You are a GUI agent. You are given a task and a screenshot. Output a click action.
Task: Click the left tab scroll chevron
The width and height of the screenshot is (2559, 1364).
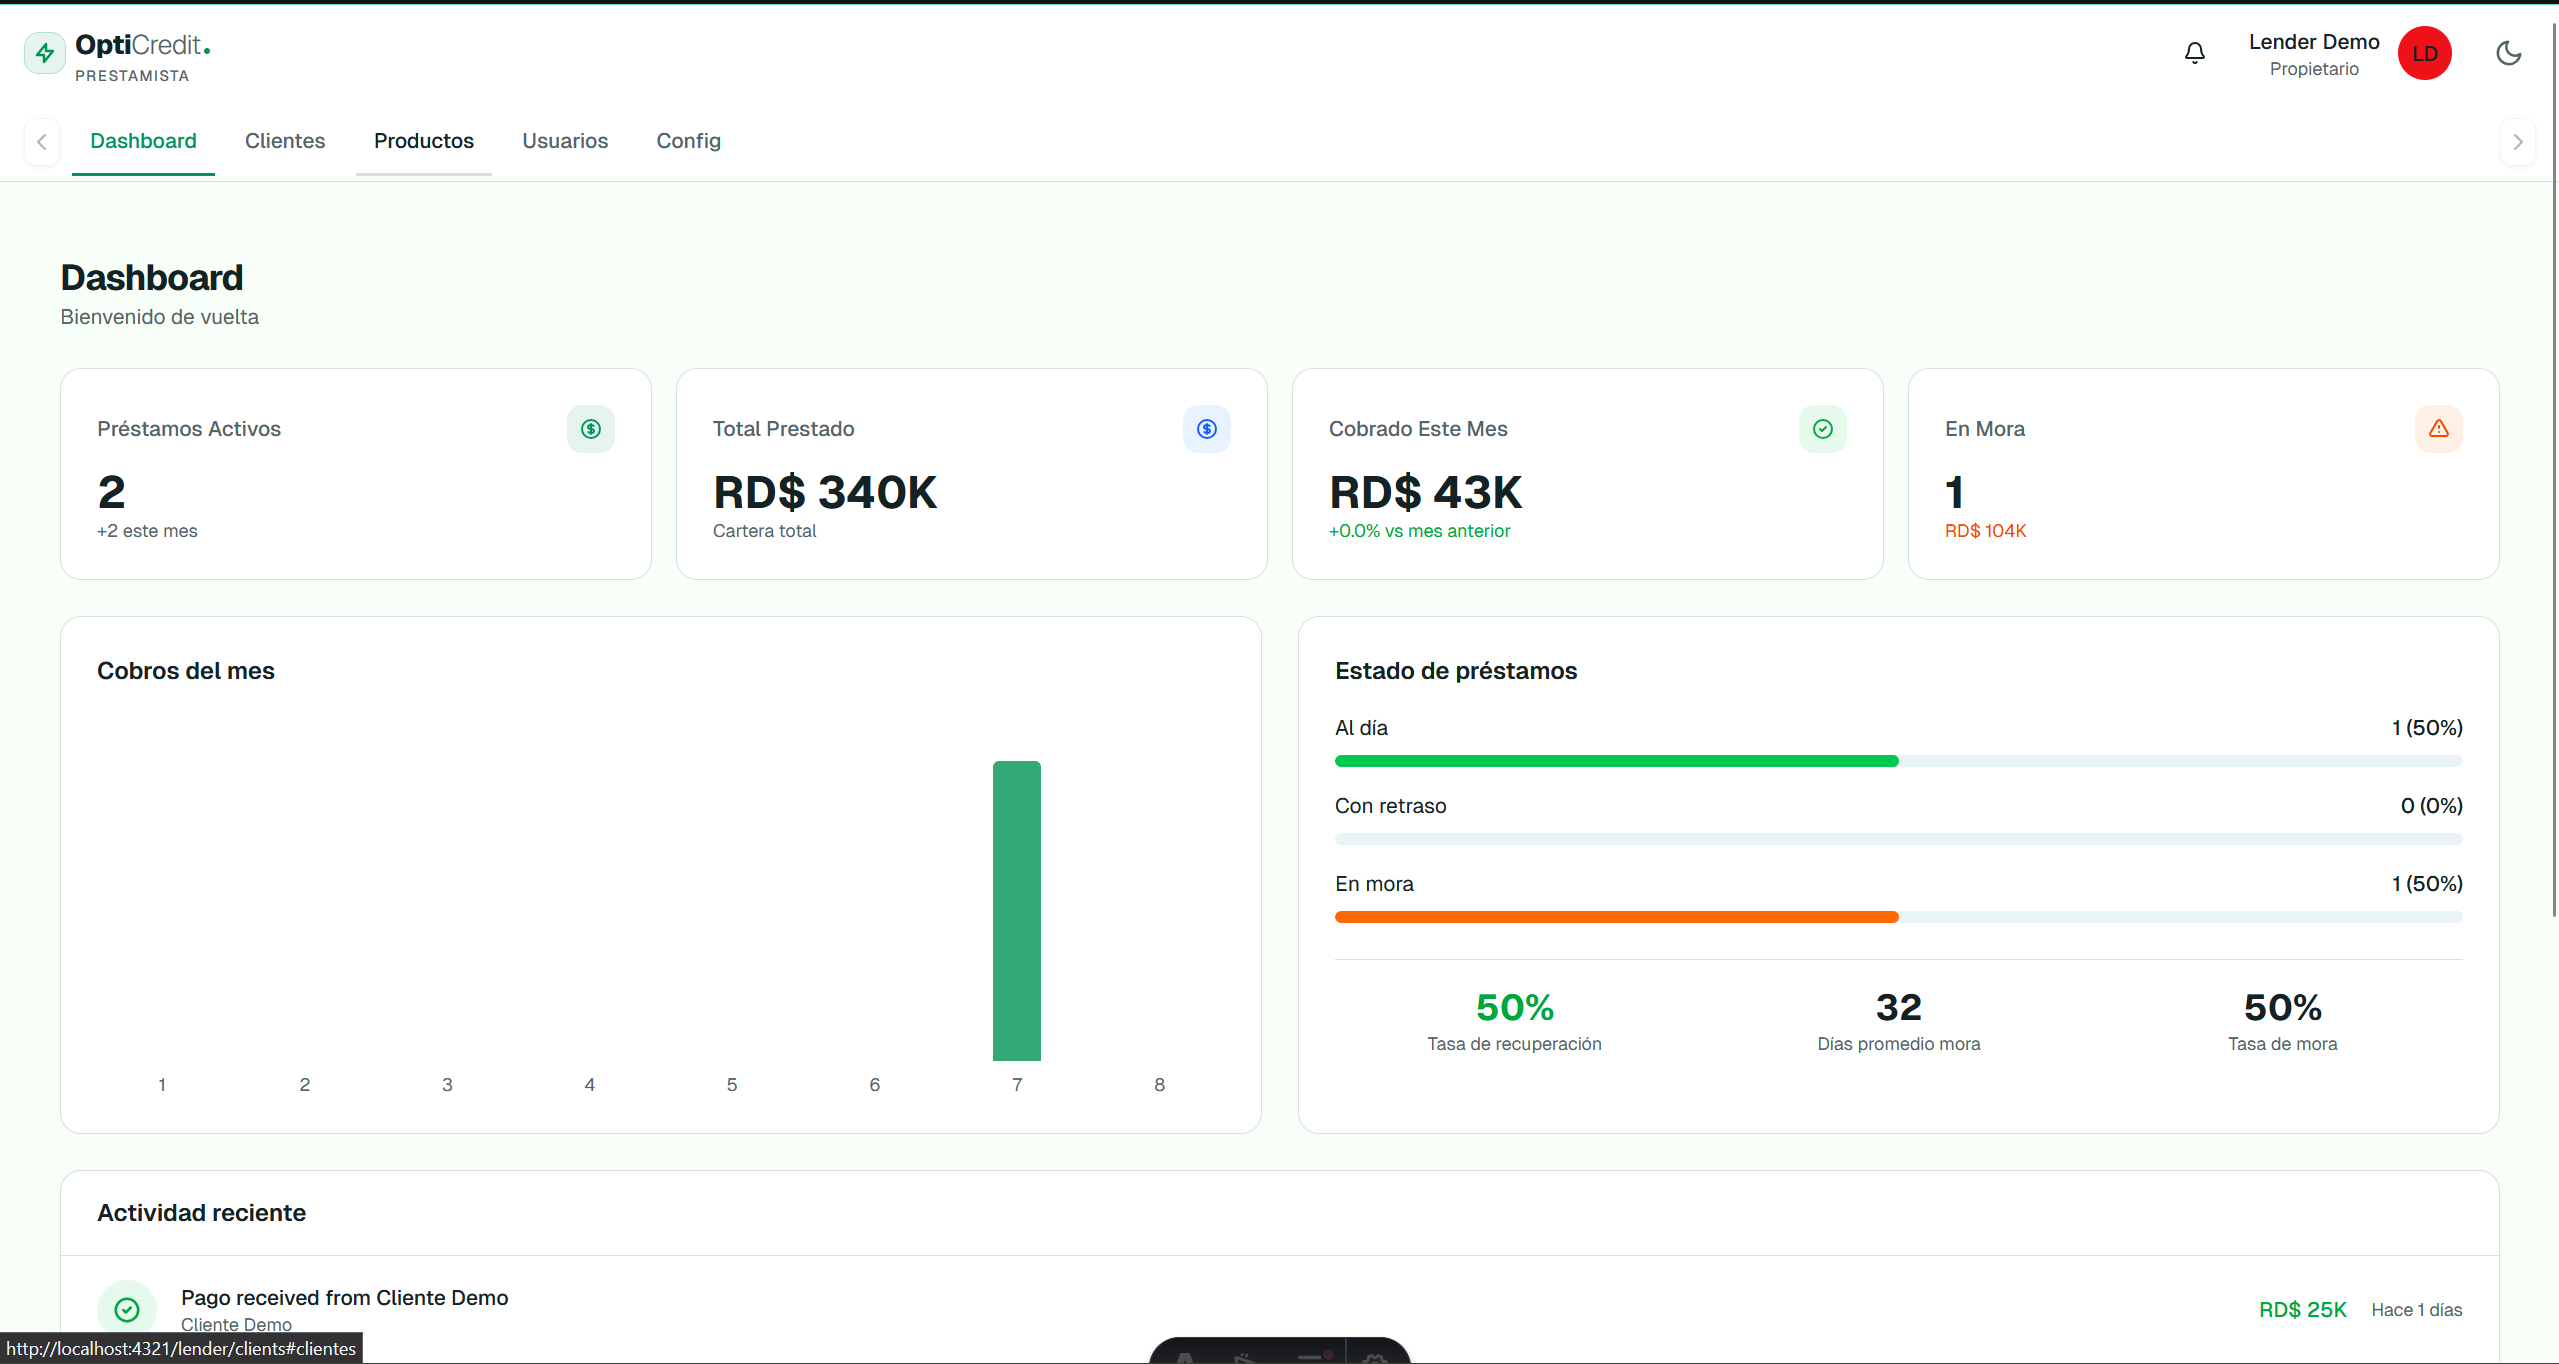(42, 142)
